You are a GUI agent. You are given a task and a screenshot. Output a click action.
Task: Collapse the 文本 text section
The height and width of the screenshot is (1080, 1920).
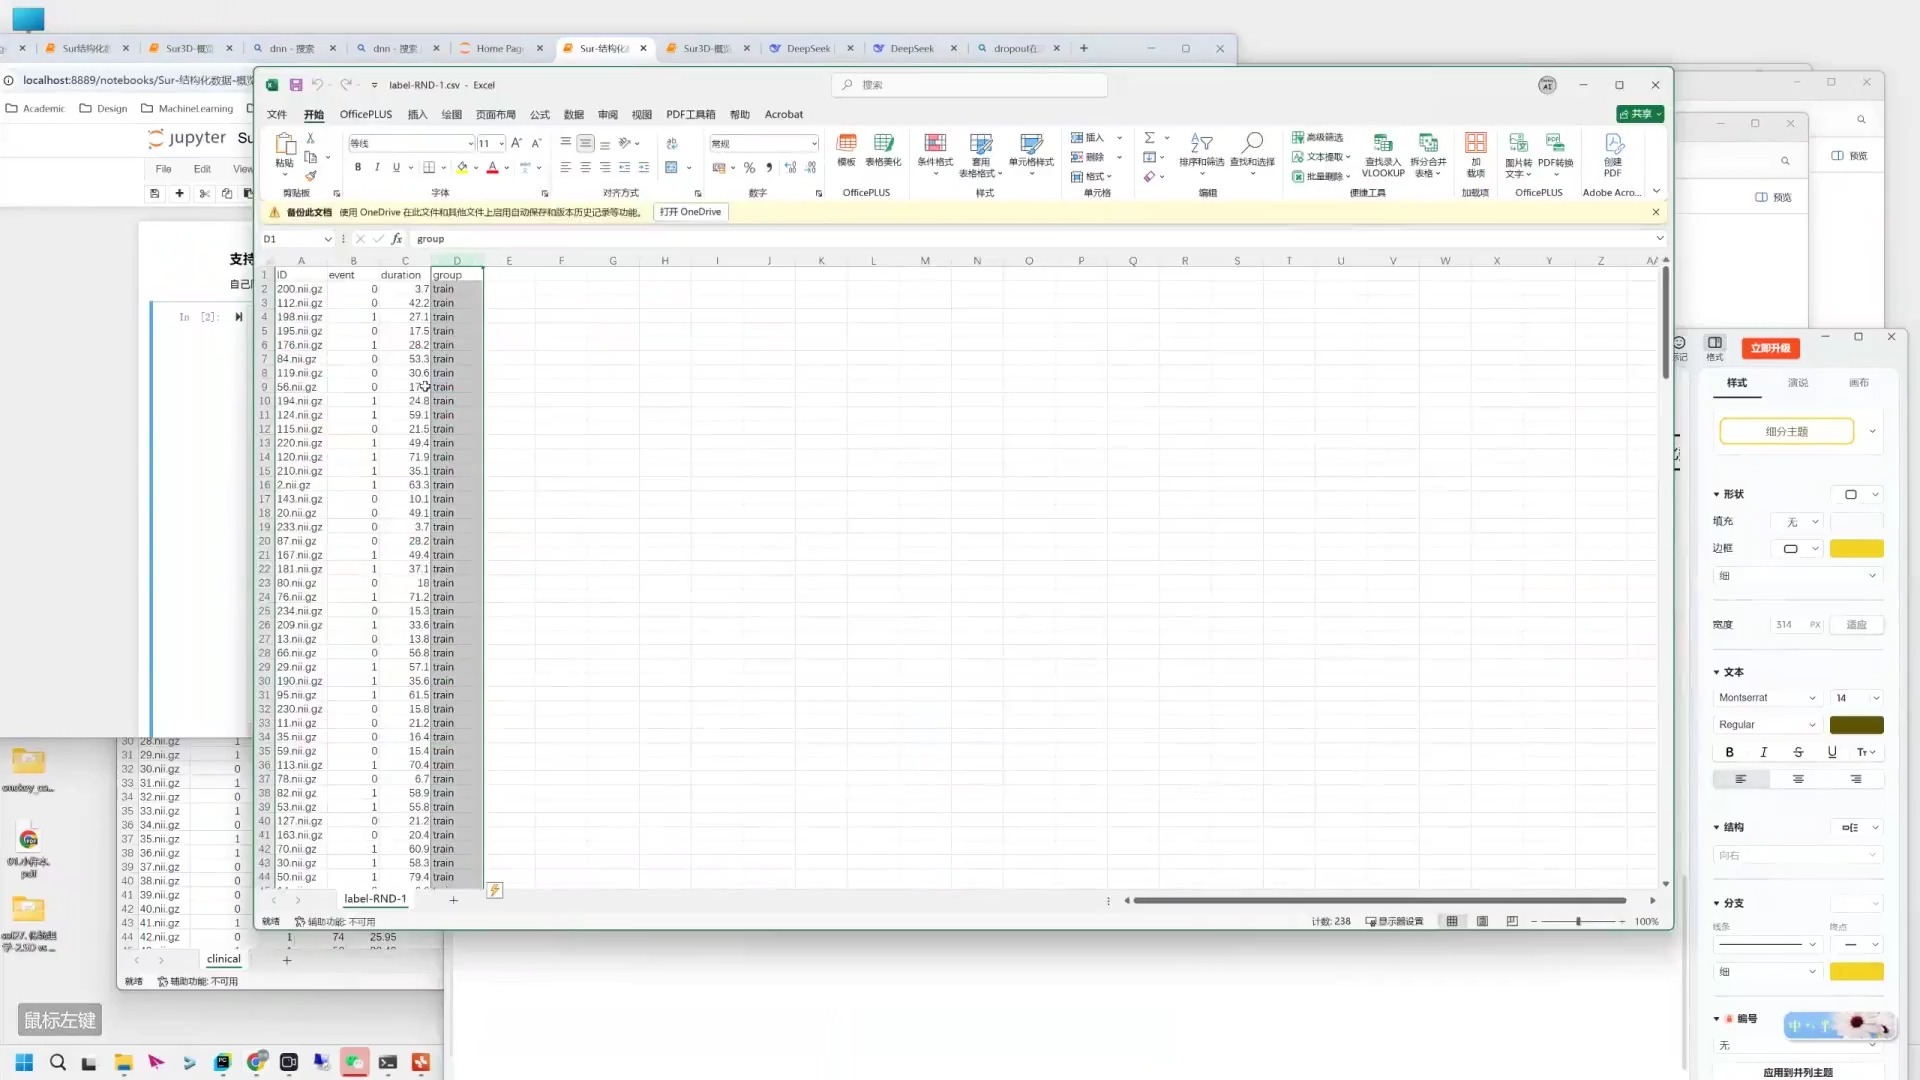[x=1717, y=672]
